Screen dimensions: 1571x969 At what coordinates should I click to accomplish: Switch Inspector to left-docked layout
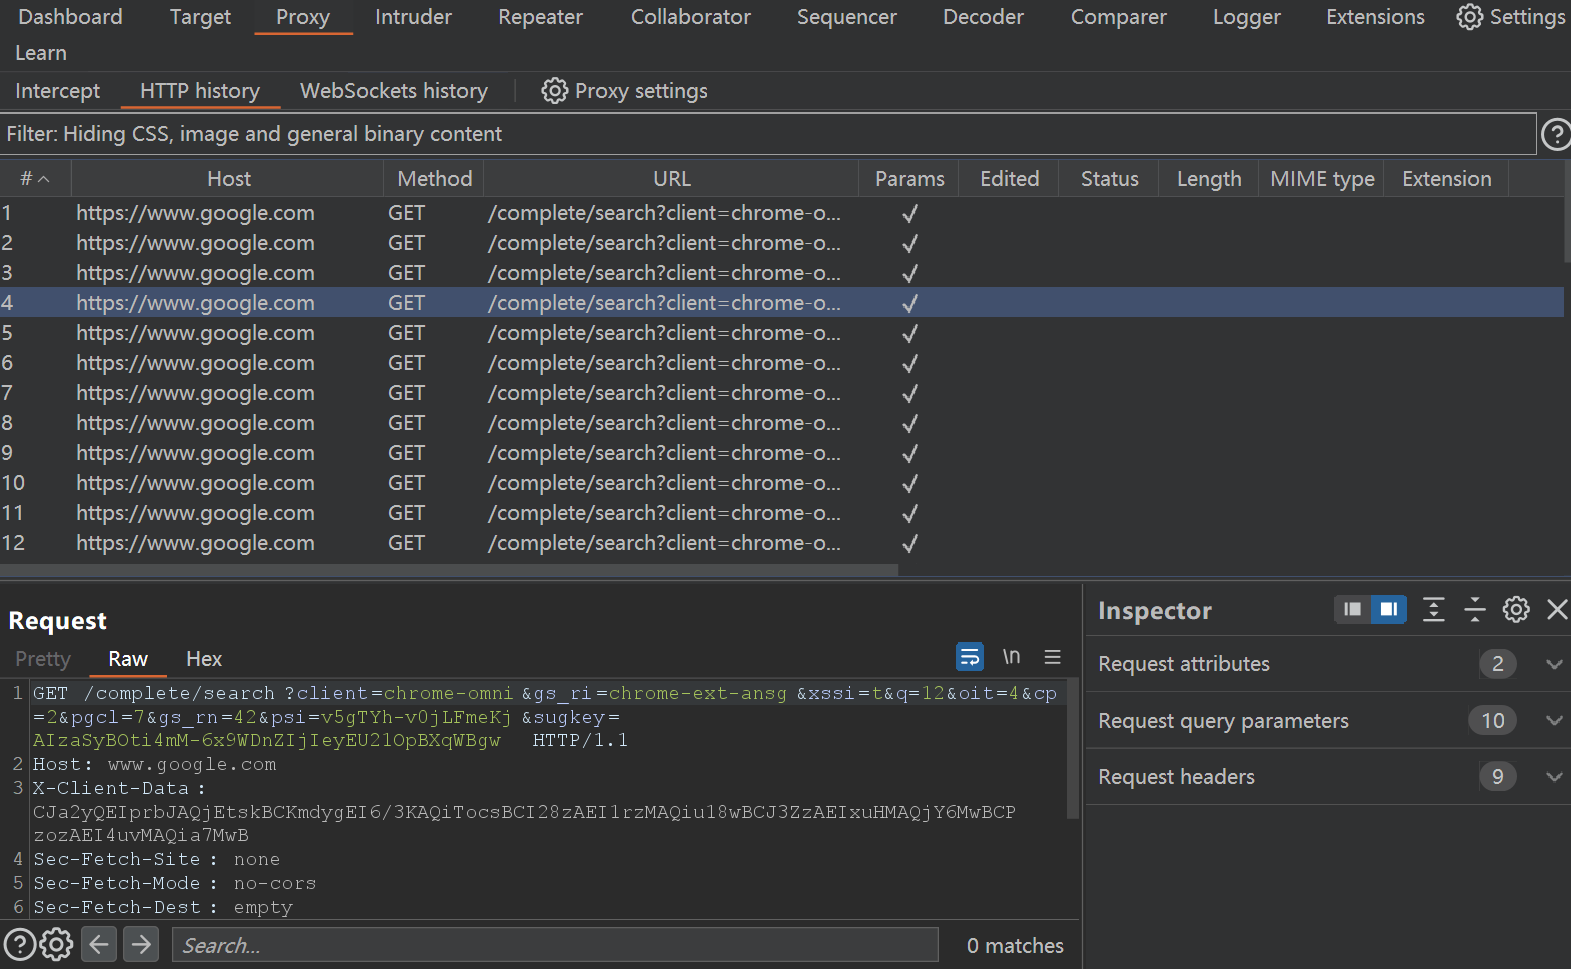(x=1352, y=609)
